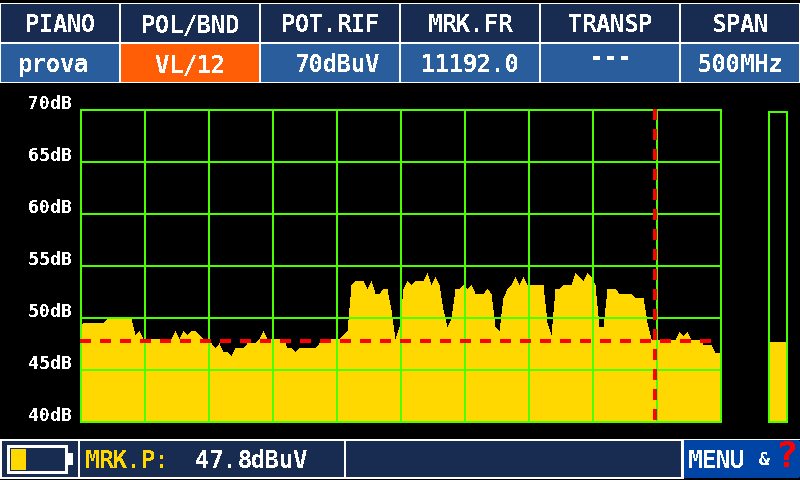Click the 60dB axis label
This screenshot has height=480, width=800.
coord(50,207)
